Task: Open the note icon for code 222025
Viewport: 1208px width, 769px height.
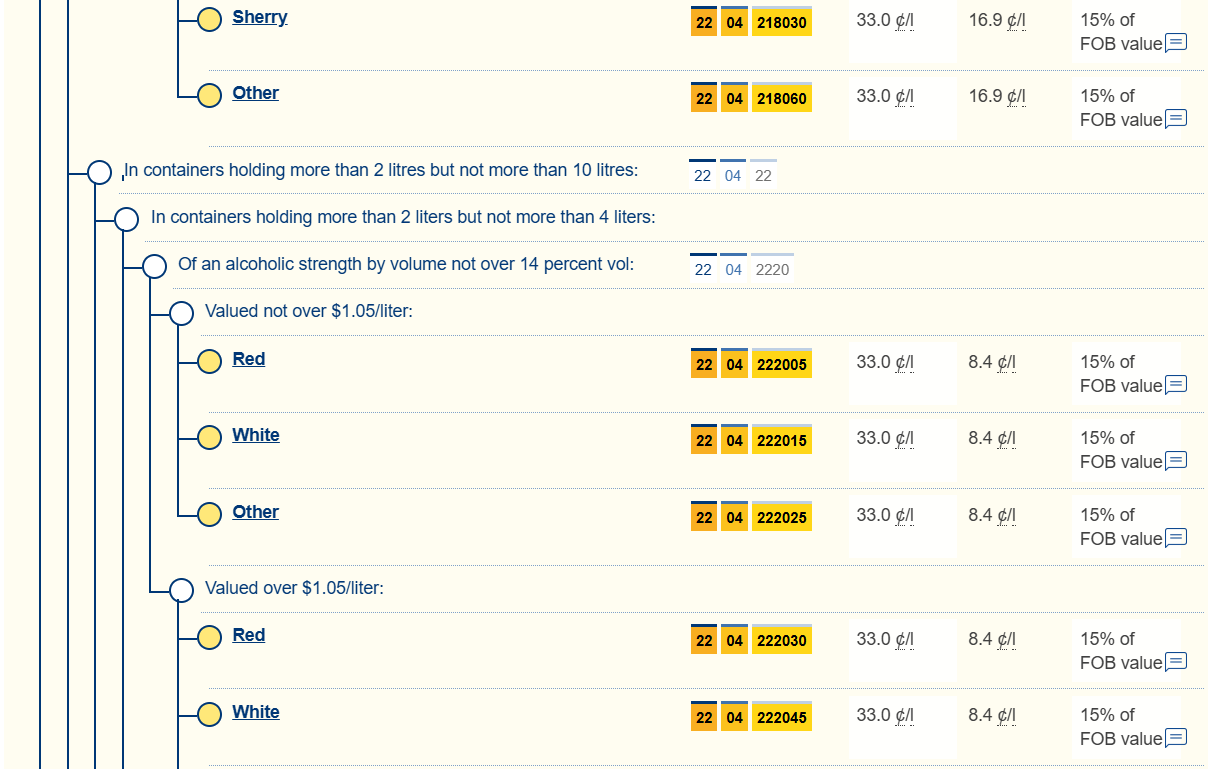Action: point(1176,538)
